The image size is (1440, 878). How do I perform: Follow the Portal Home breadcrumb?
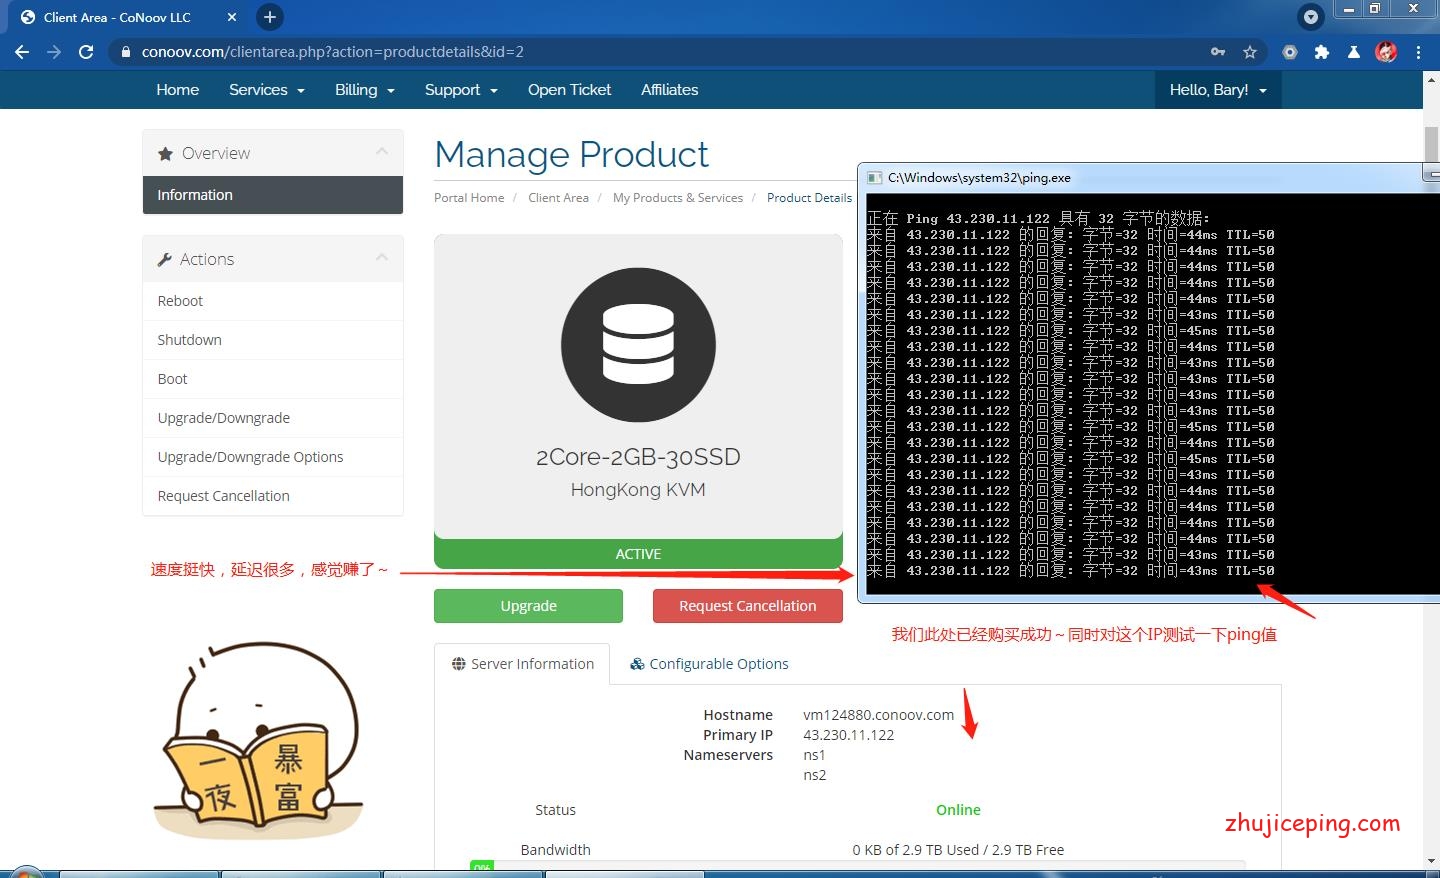pyautogui.click(x=469, y=198)
